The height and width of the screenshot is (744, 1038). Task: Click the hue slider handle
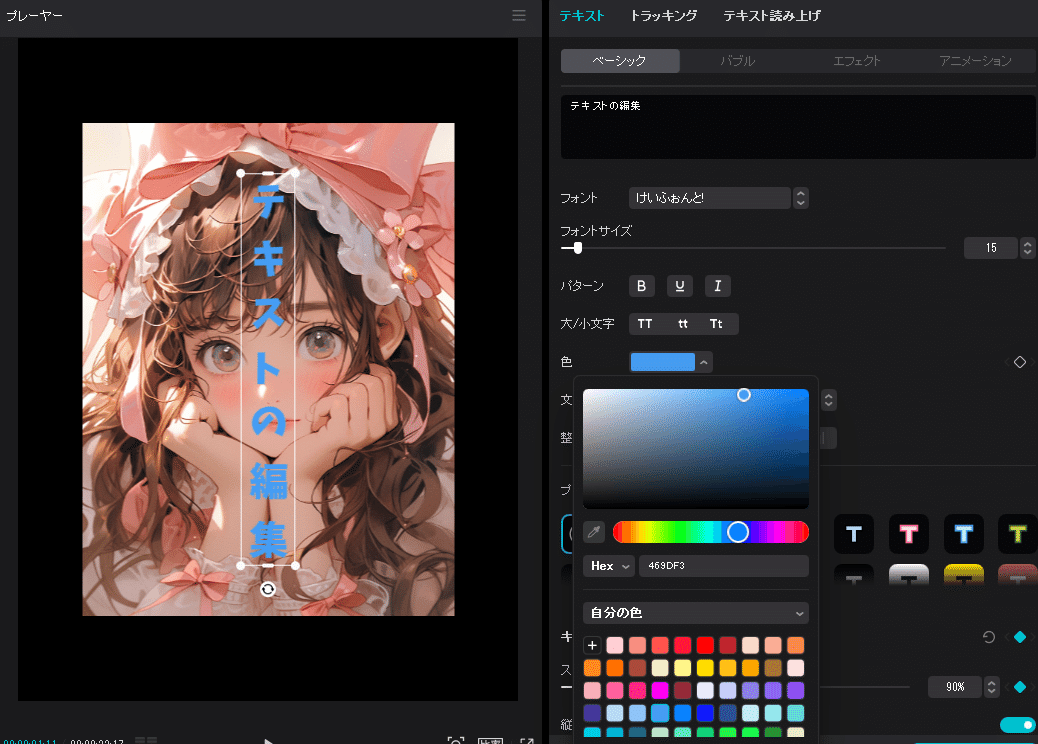(737, 532)
